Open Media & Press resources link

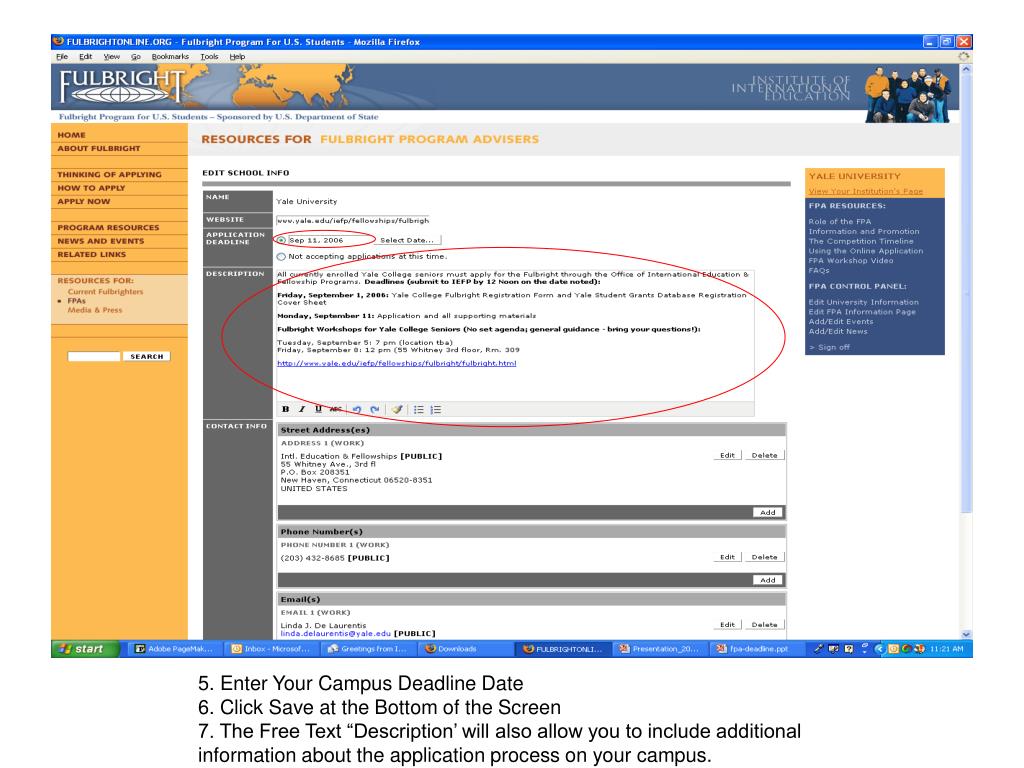[95, 310]
